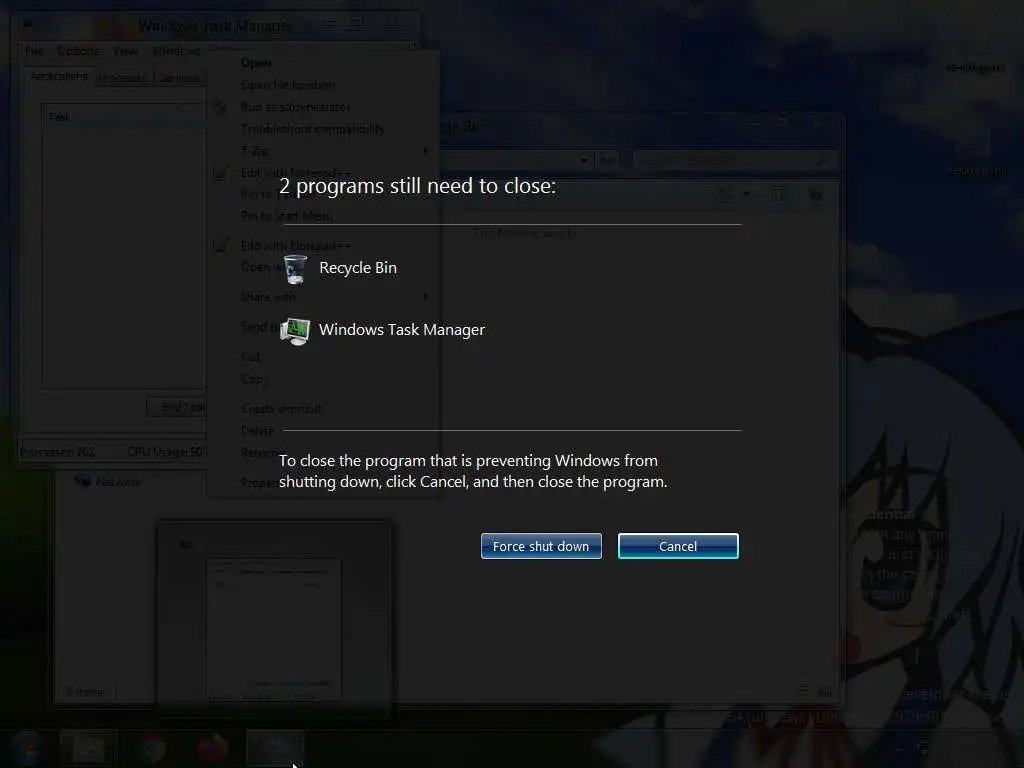
Task: Select the Recycle Bin trash can icon
Action: coord(295,269)
